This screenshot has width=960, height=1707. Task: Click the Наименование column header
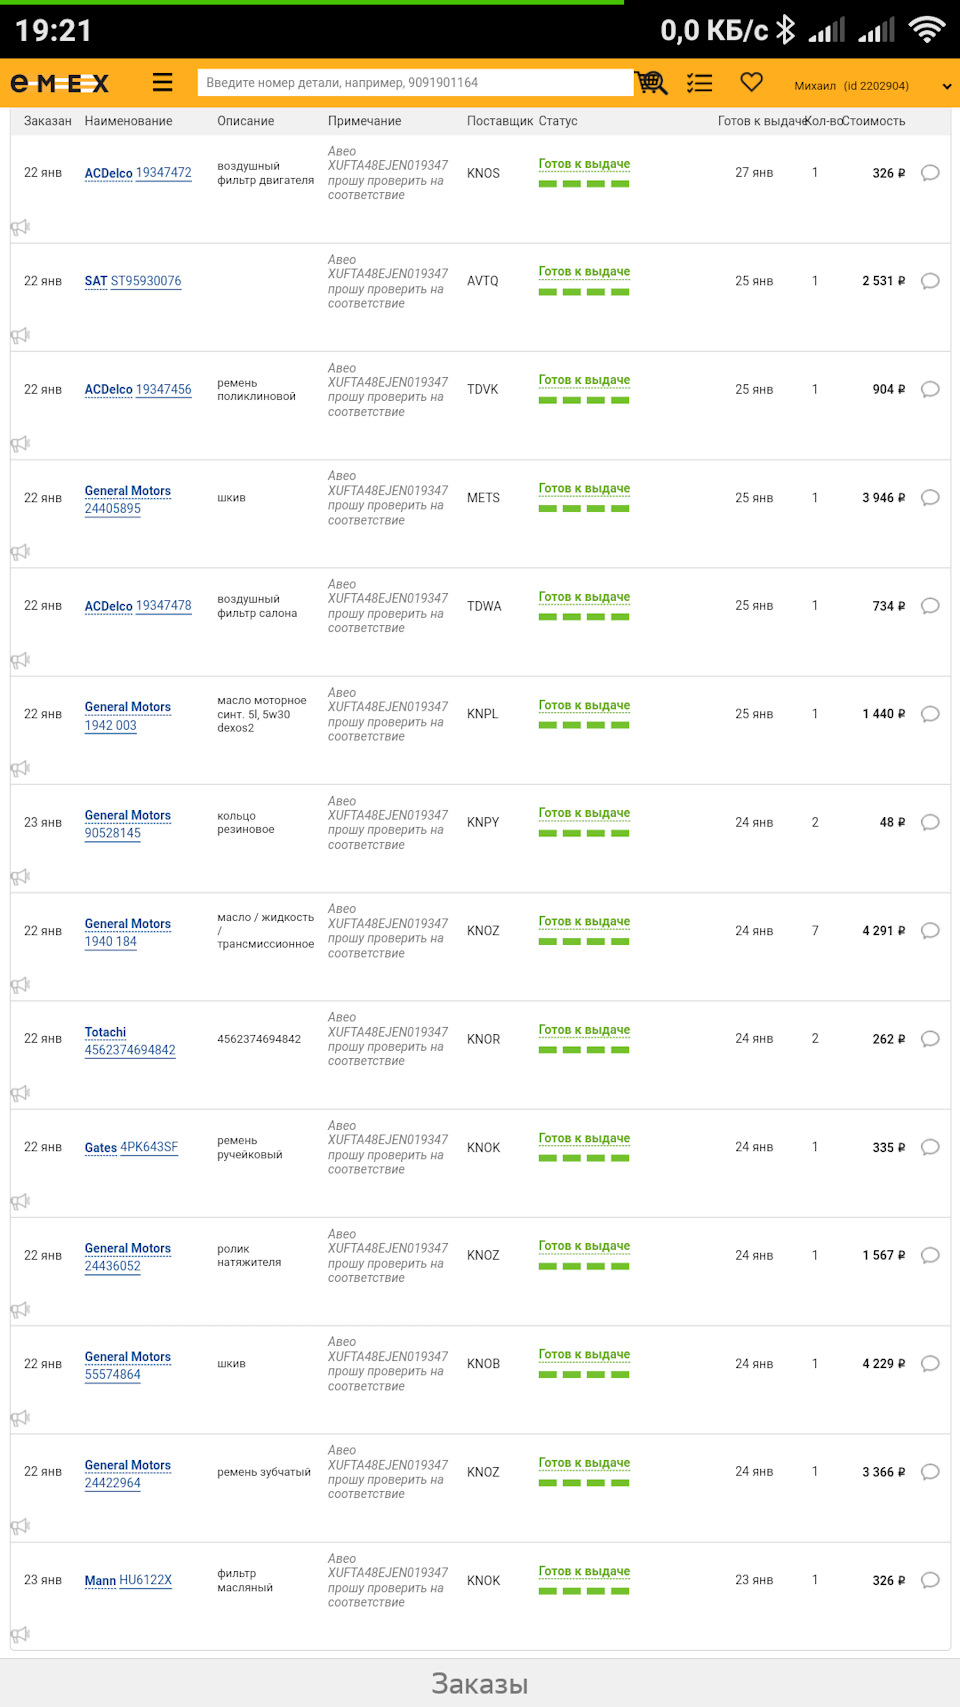click(128, 121)
